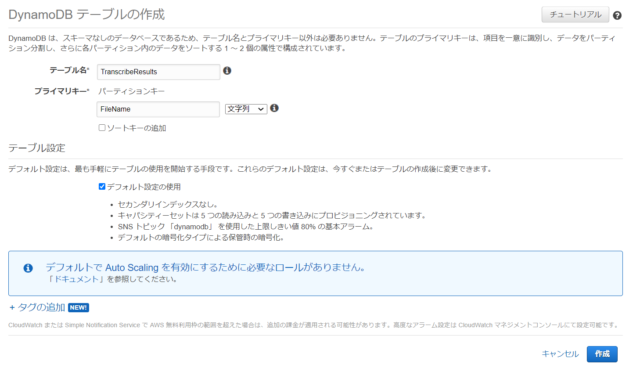Click the キャパシティーセット bullet text
This screenshot has height=372, width=640.
(x=271, y=216)
